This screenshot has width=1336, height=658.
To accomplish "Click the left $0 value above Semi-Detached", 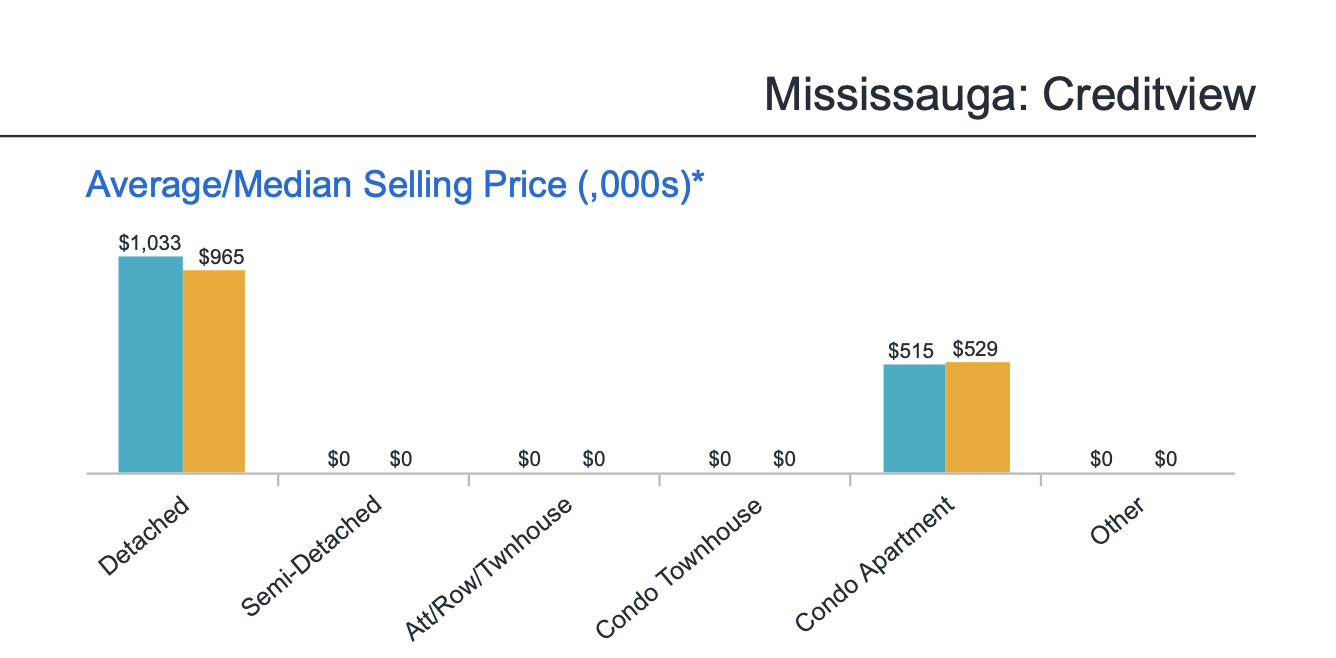I will (339, 459).
